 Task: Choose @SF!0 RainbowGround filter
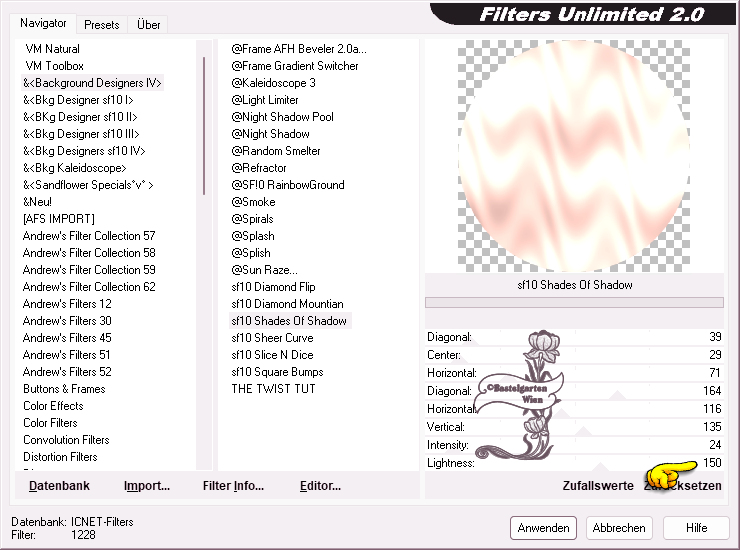[x=288, y=185]
